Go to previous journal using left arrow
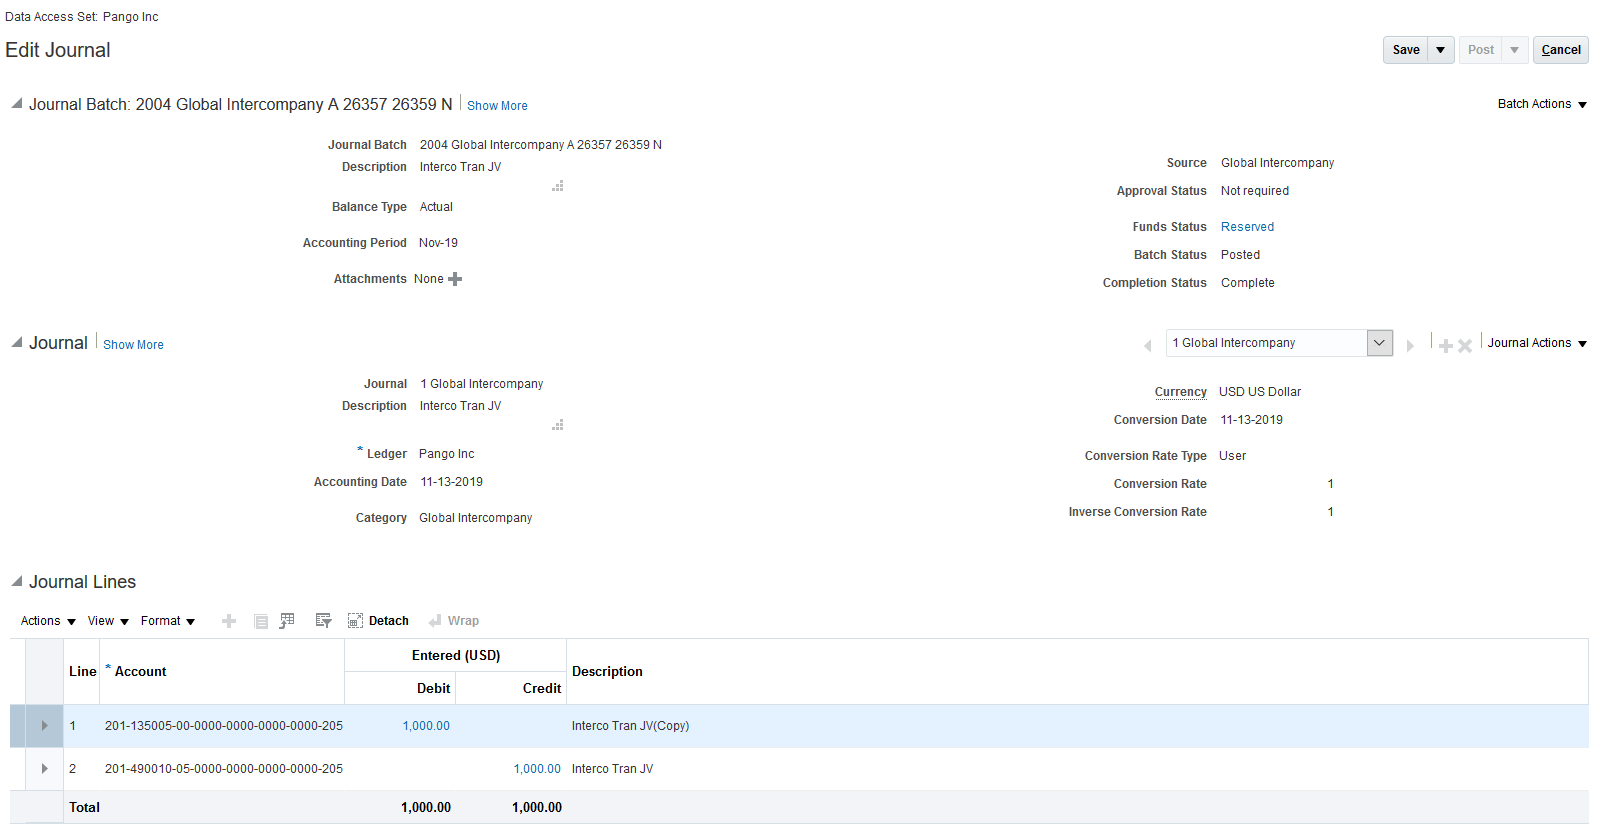Screen dimensions: 1598x827 pos(1148,345)
